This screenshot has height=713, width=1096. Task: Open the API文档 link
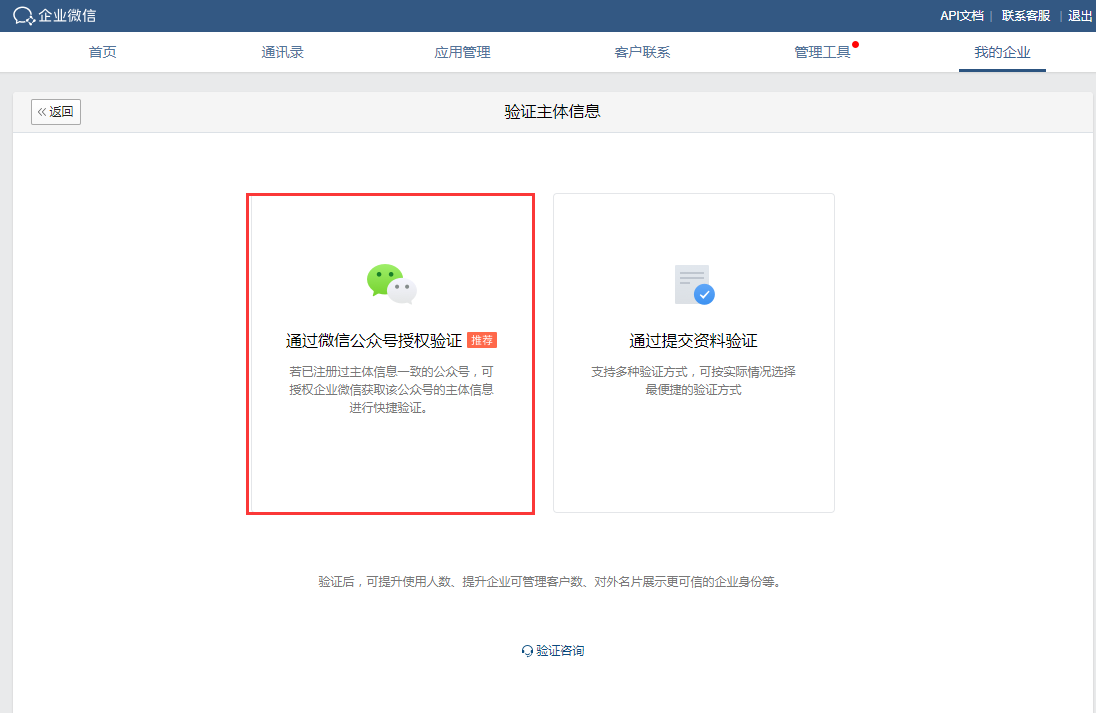[x=961, y=16]
